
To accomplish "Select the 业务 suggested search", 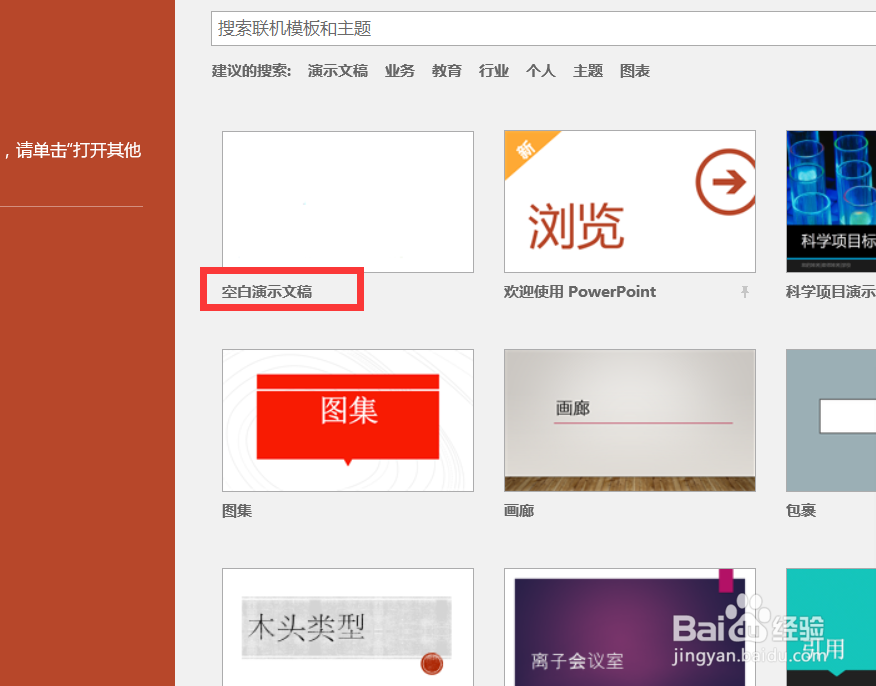I will click(x=399, y=71).
